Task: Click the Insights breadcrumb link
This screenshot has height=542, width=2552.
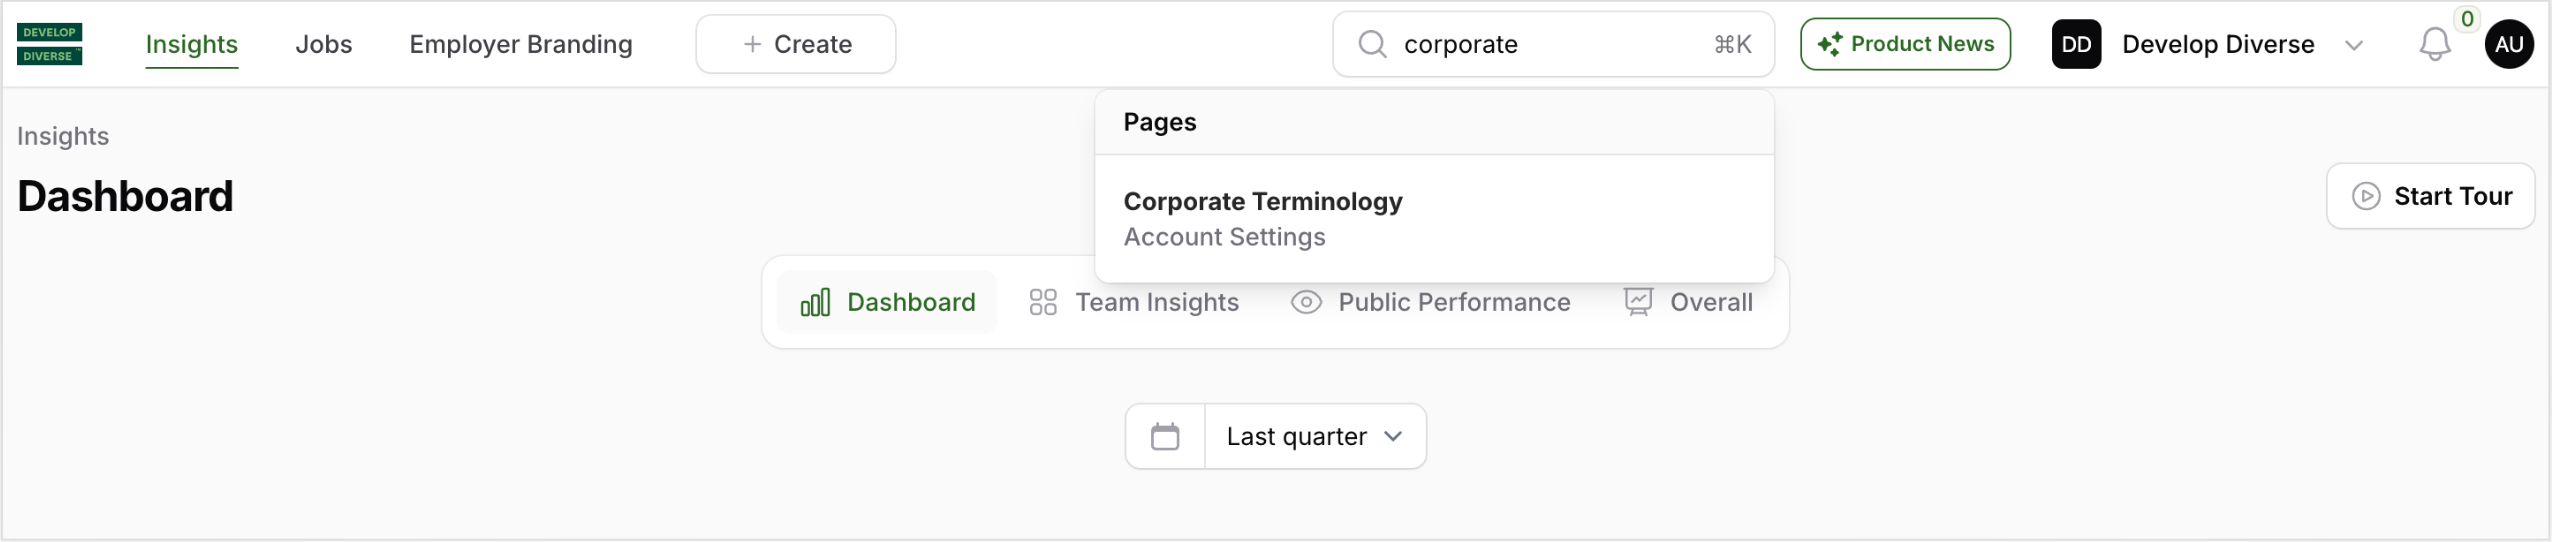Action: 63,136
